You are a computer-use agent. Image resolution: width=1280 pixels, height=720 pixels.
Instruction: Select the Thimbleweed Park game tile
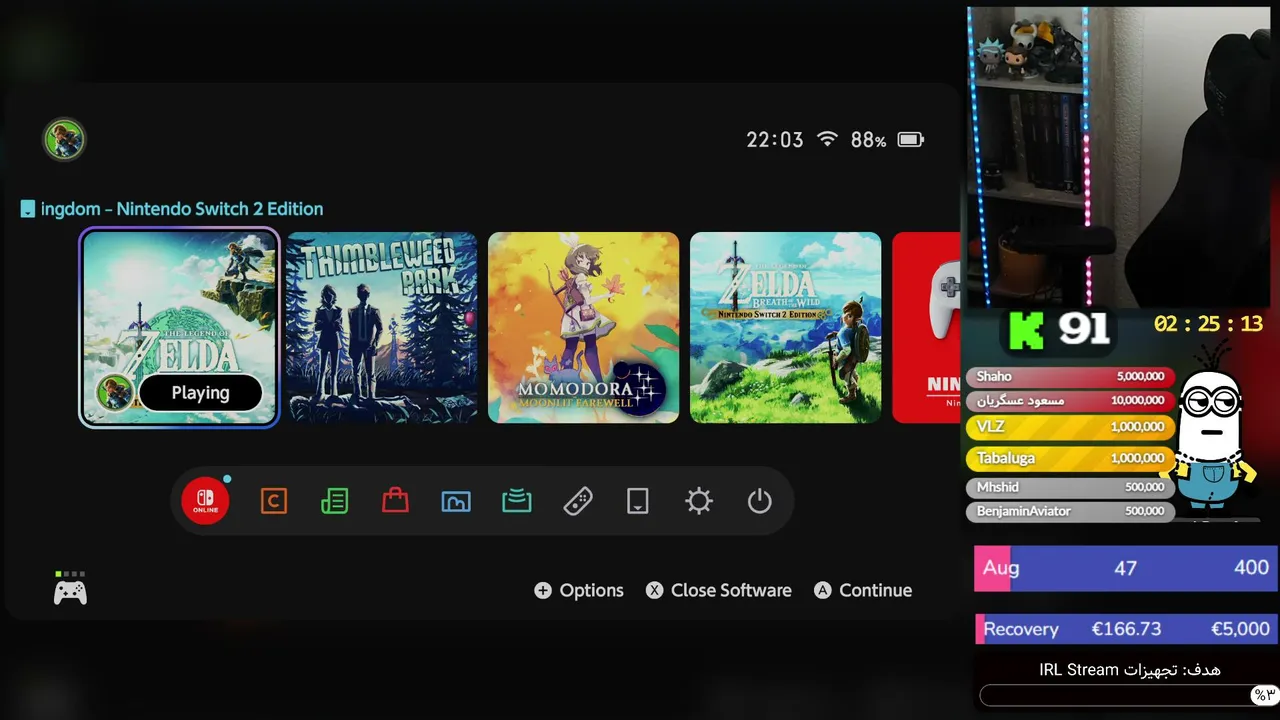(382, 328)
